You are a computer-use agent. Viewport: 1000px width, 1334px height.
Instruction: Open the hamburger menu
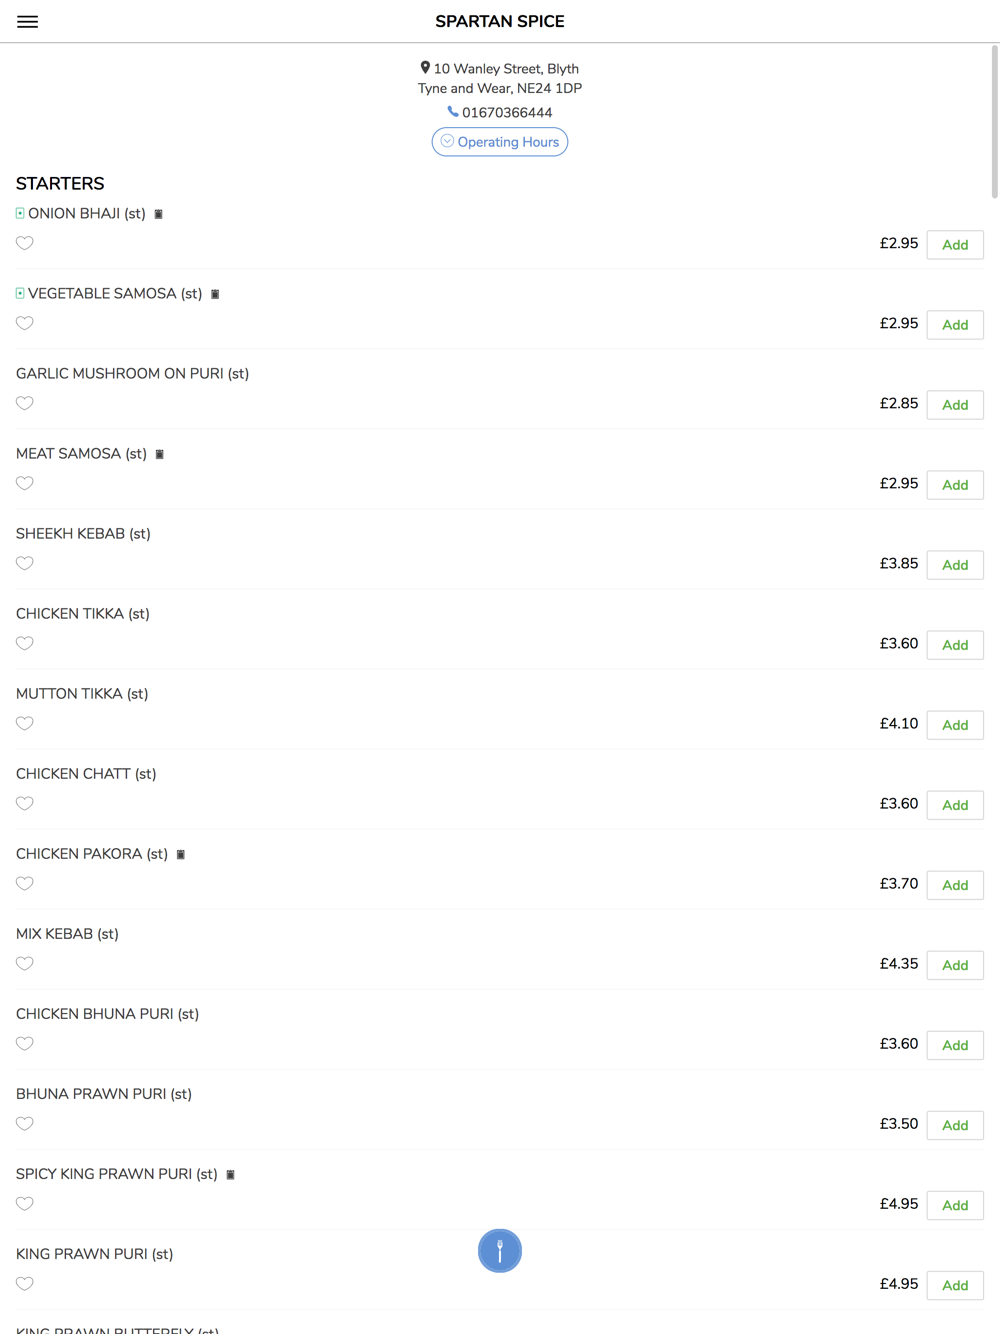(x=27, y=21)
